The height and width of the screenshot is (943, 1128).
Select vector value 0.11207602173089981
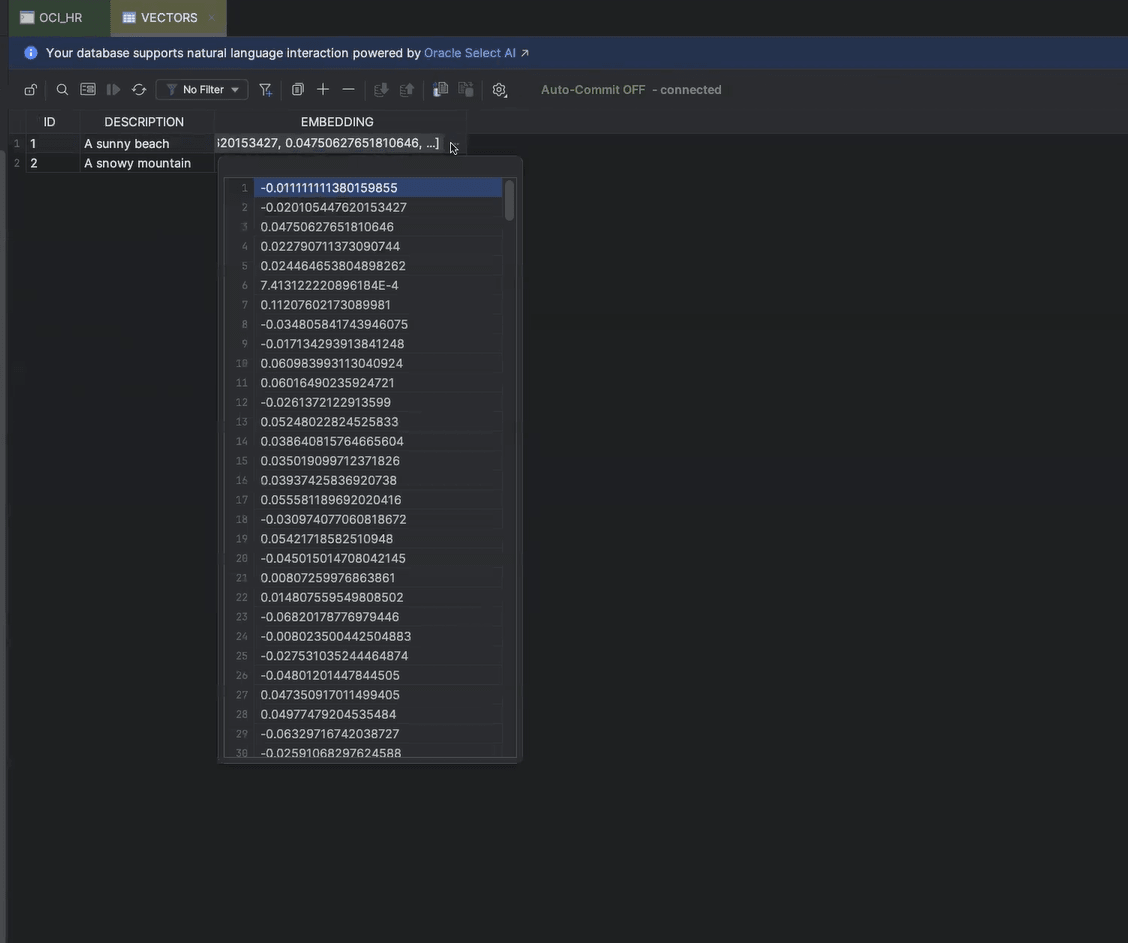377,305
